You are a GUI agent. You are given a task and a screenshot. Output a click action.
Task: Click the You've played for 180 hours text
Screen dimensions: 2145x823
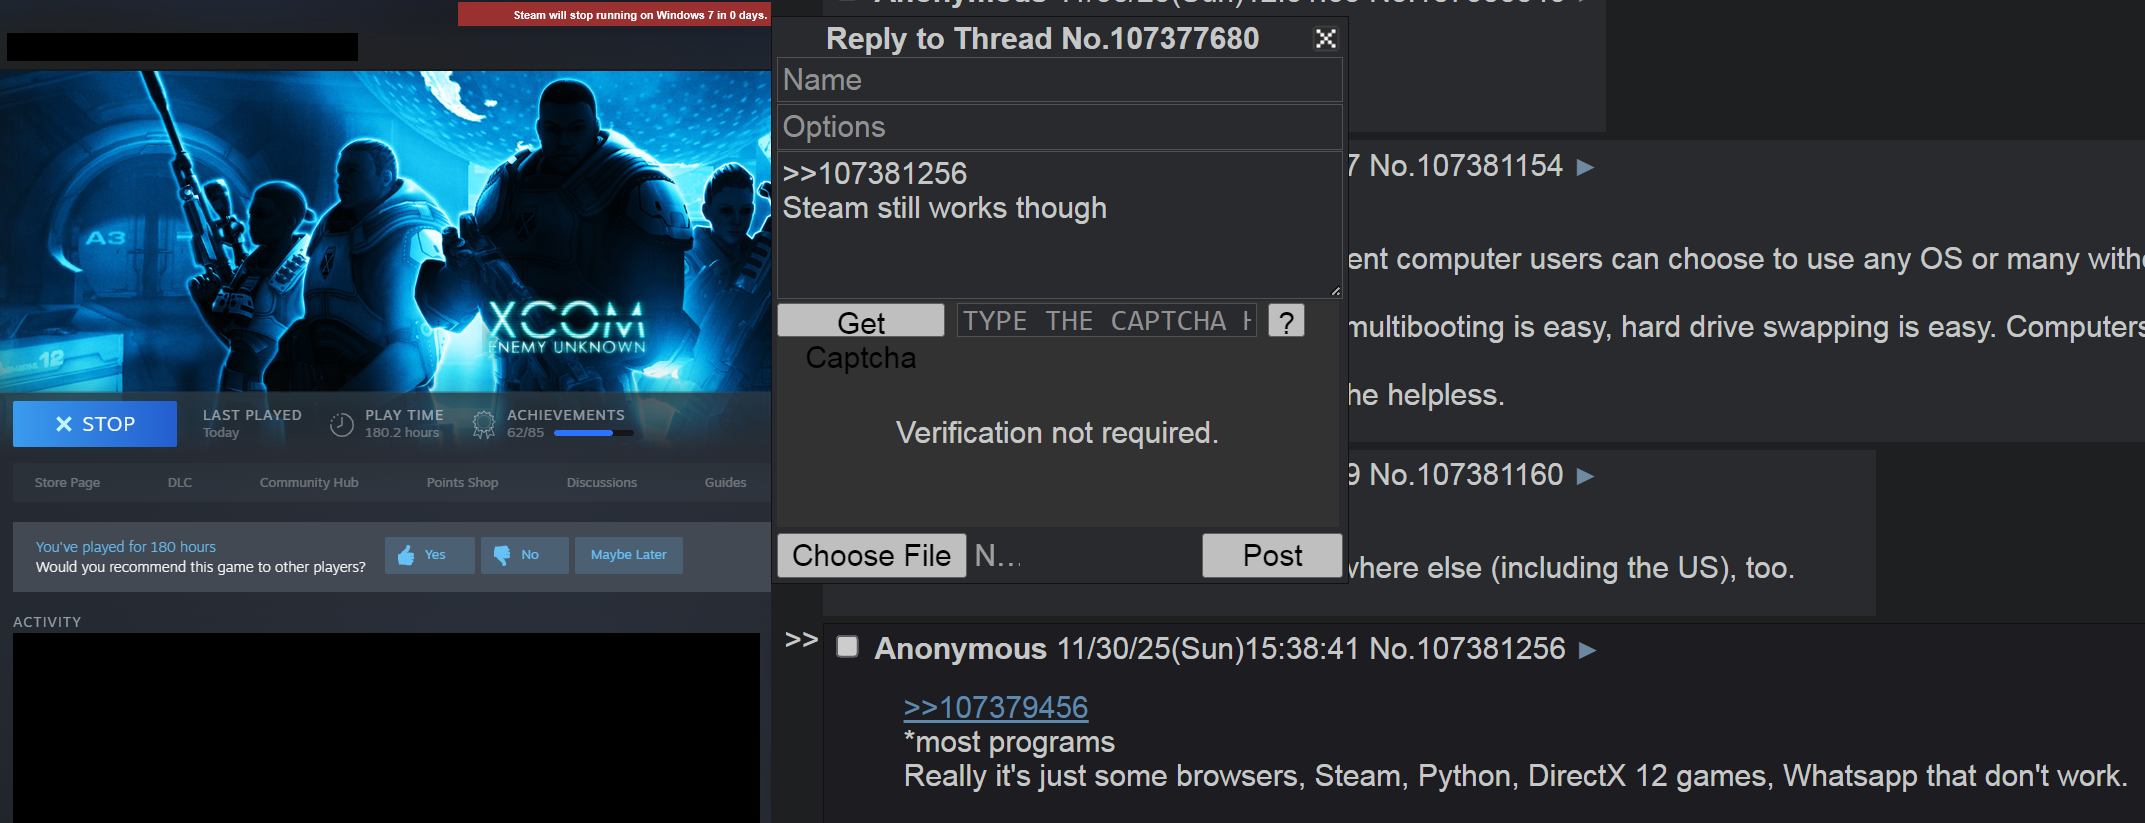126,547
